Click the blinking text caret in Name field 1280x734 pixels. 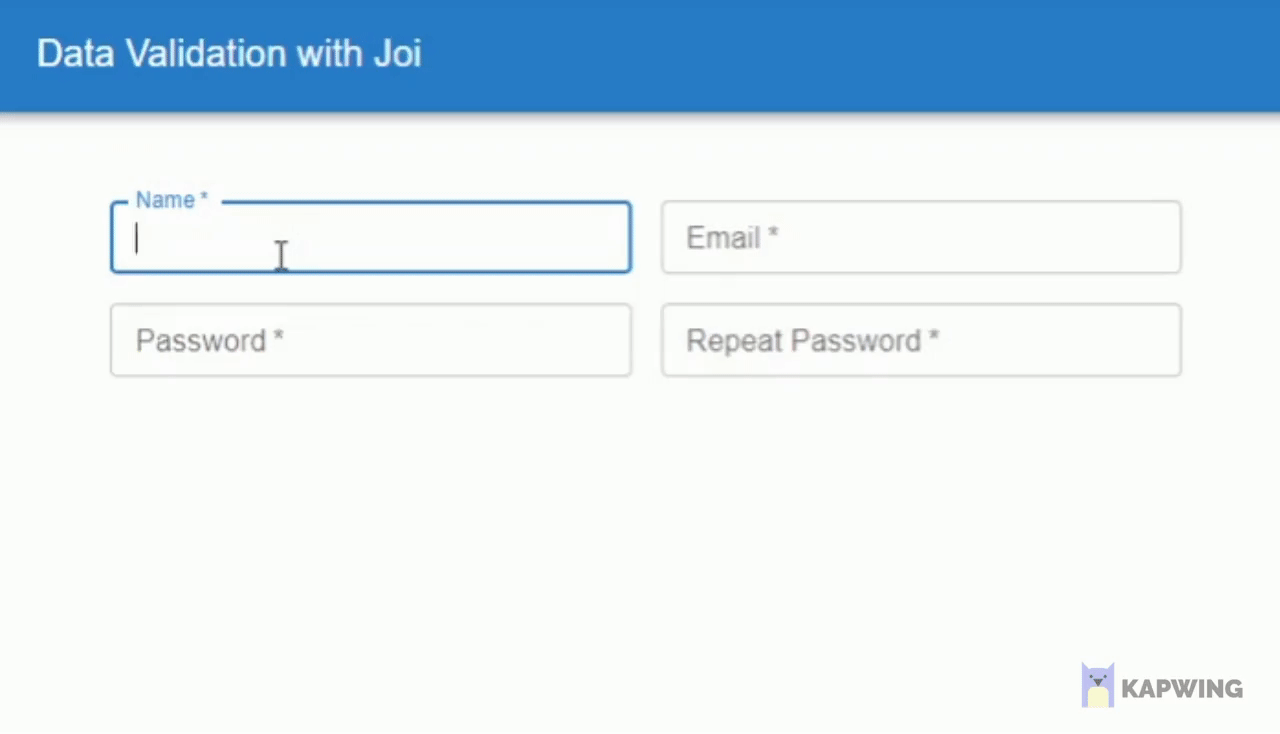[x=137, y=238]
